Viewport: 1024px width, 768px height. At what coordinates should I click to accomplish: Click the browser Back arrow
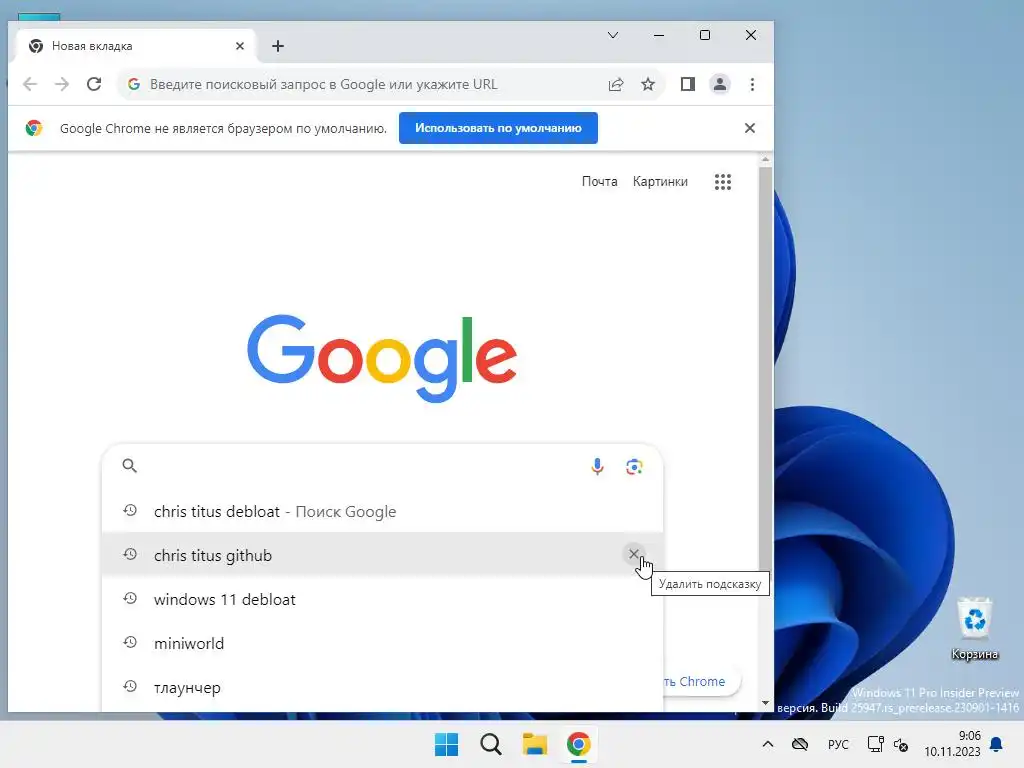pyautogui.click(x=30, y=84)
